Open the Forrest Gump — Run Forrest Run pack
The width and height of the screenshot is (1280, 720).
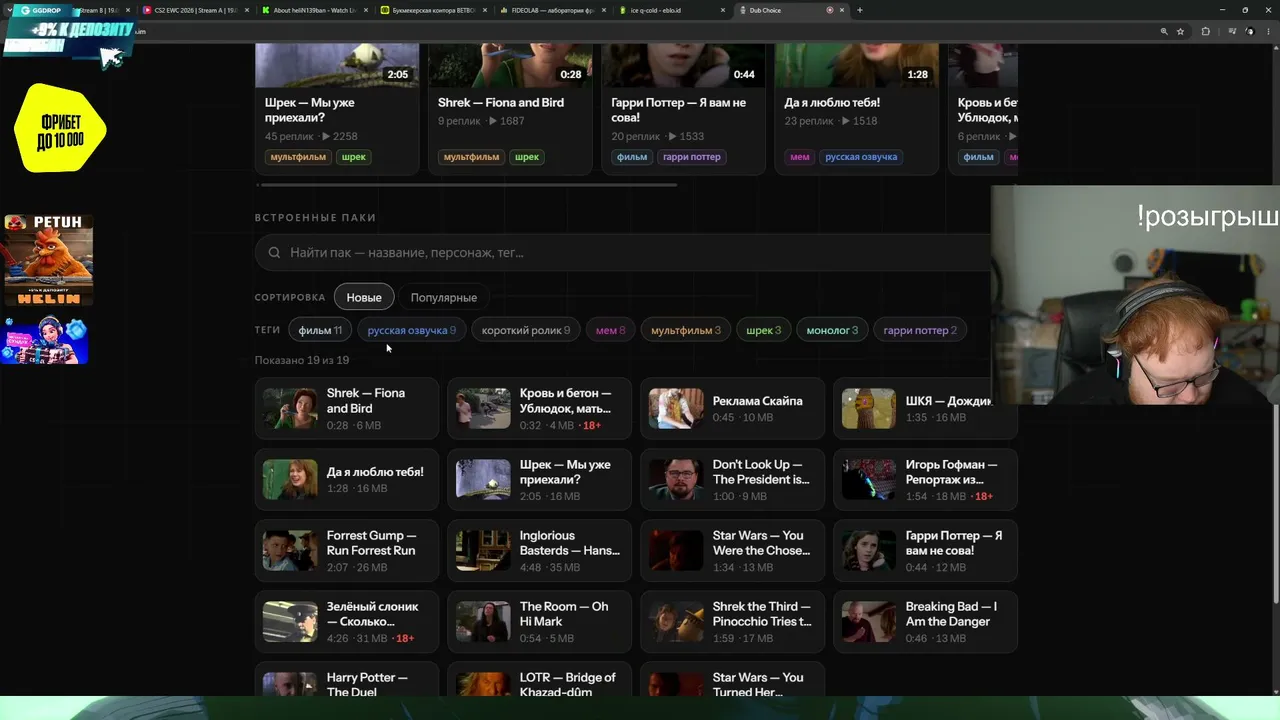tap(346, 550)
